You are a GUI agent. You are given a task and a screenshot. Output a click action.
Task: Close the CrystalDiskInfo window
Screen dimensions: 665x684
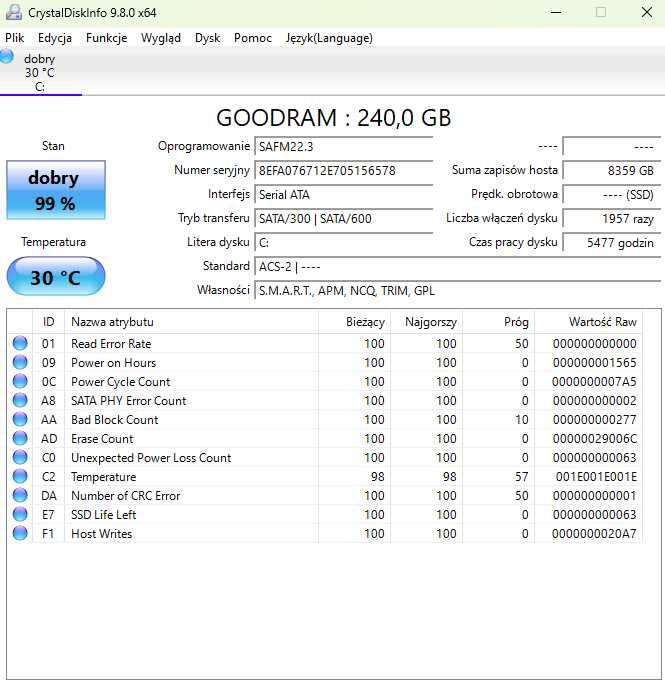pos(647,12)
